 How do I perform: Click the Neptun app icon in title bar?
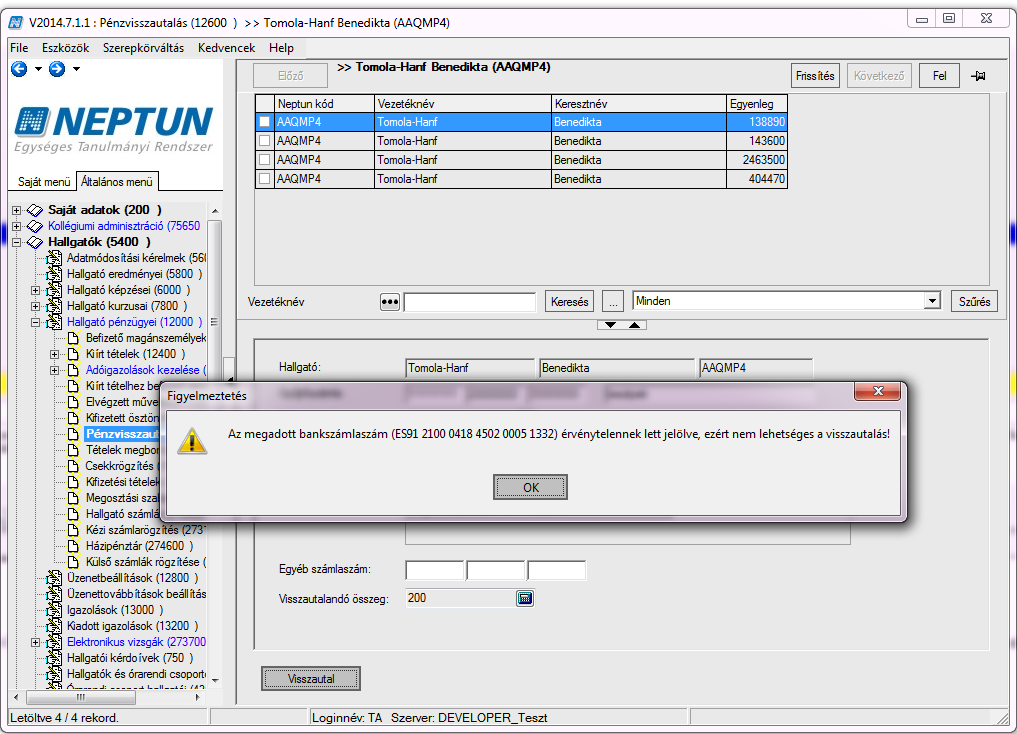point(15,23)
